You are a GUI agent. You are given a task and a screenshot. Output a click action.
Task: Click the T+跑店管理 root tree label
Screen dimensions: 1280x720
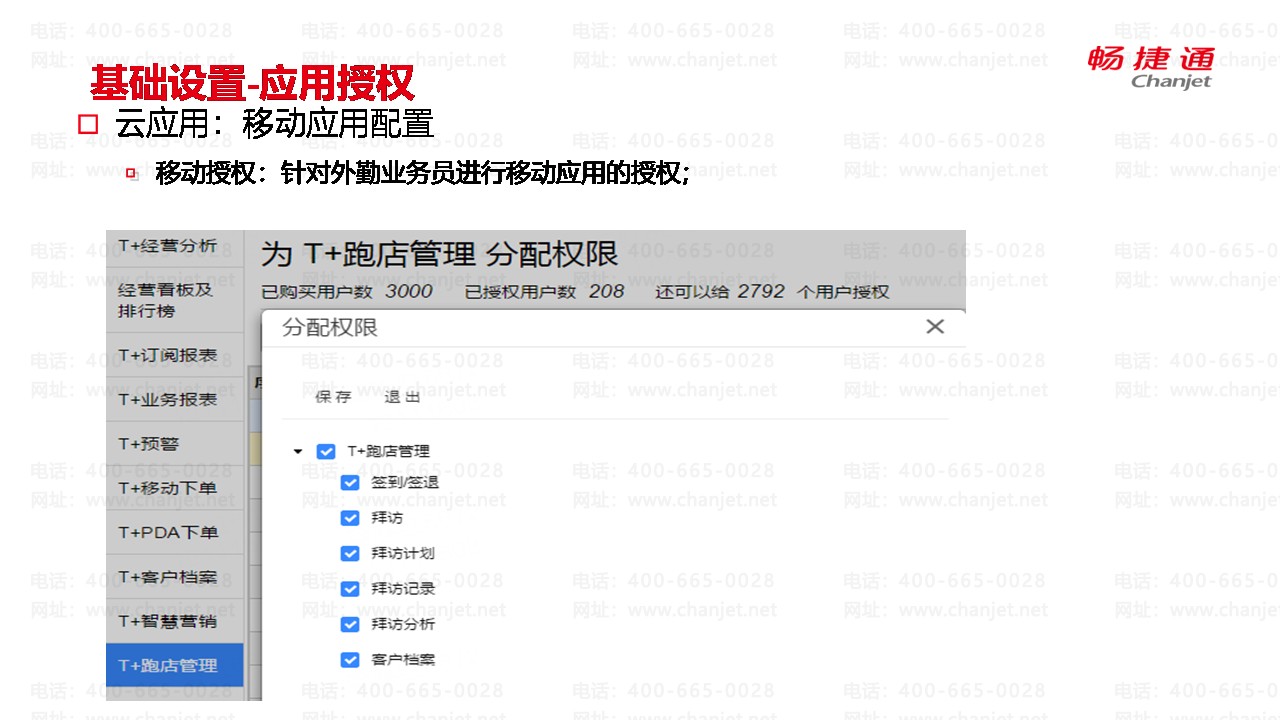coord(388,452)
